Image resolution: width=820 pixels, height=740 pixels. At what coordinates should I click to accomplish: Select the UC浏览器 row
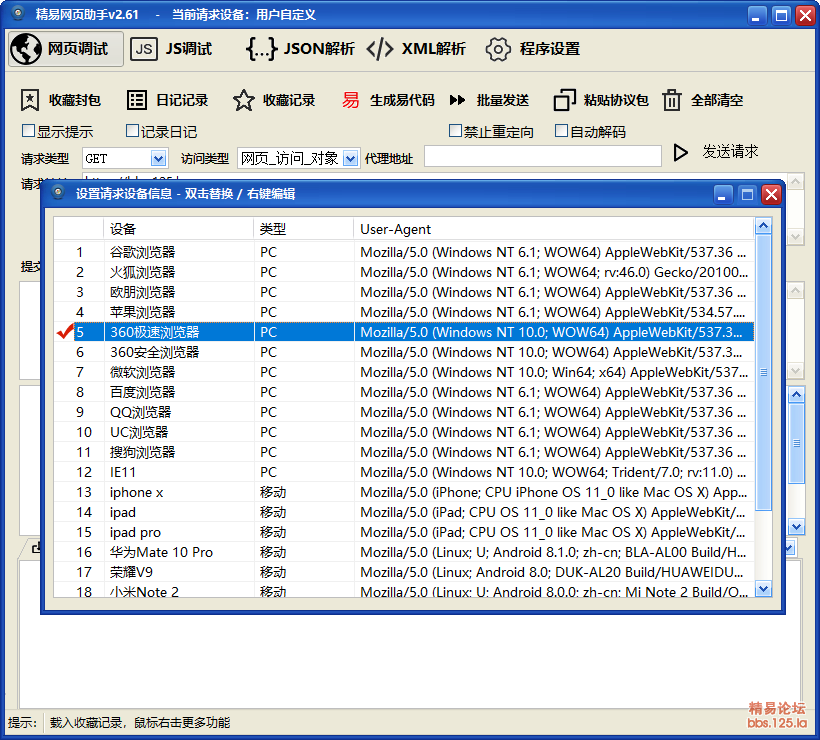pyautogui.click(x=404, y=432)
